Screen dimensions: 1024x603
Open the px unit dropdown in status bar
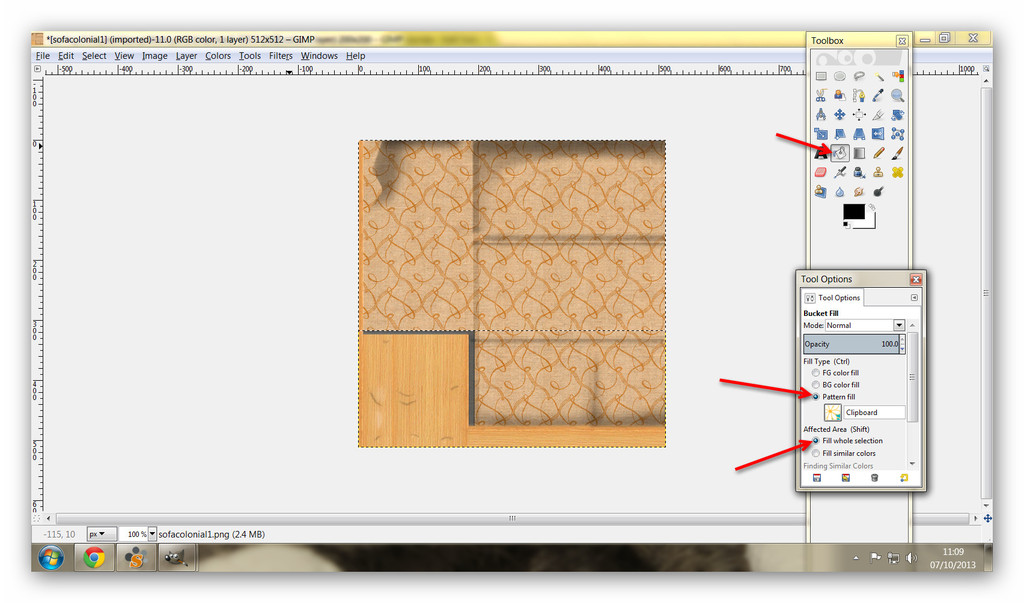(x=101, y=534)
